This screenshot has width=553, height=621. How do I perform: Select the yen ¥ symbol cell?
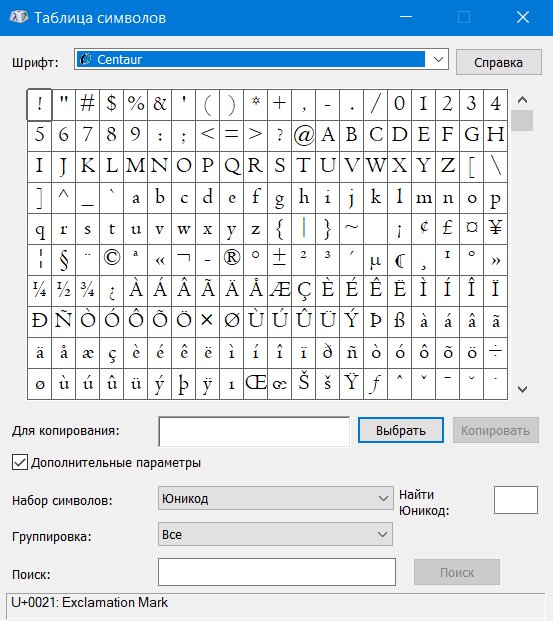496,229
